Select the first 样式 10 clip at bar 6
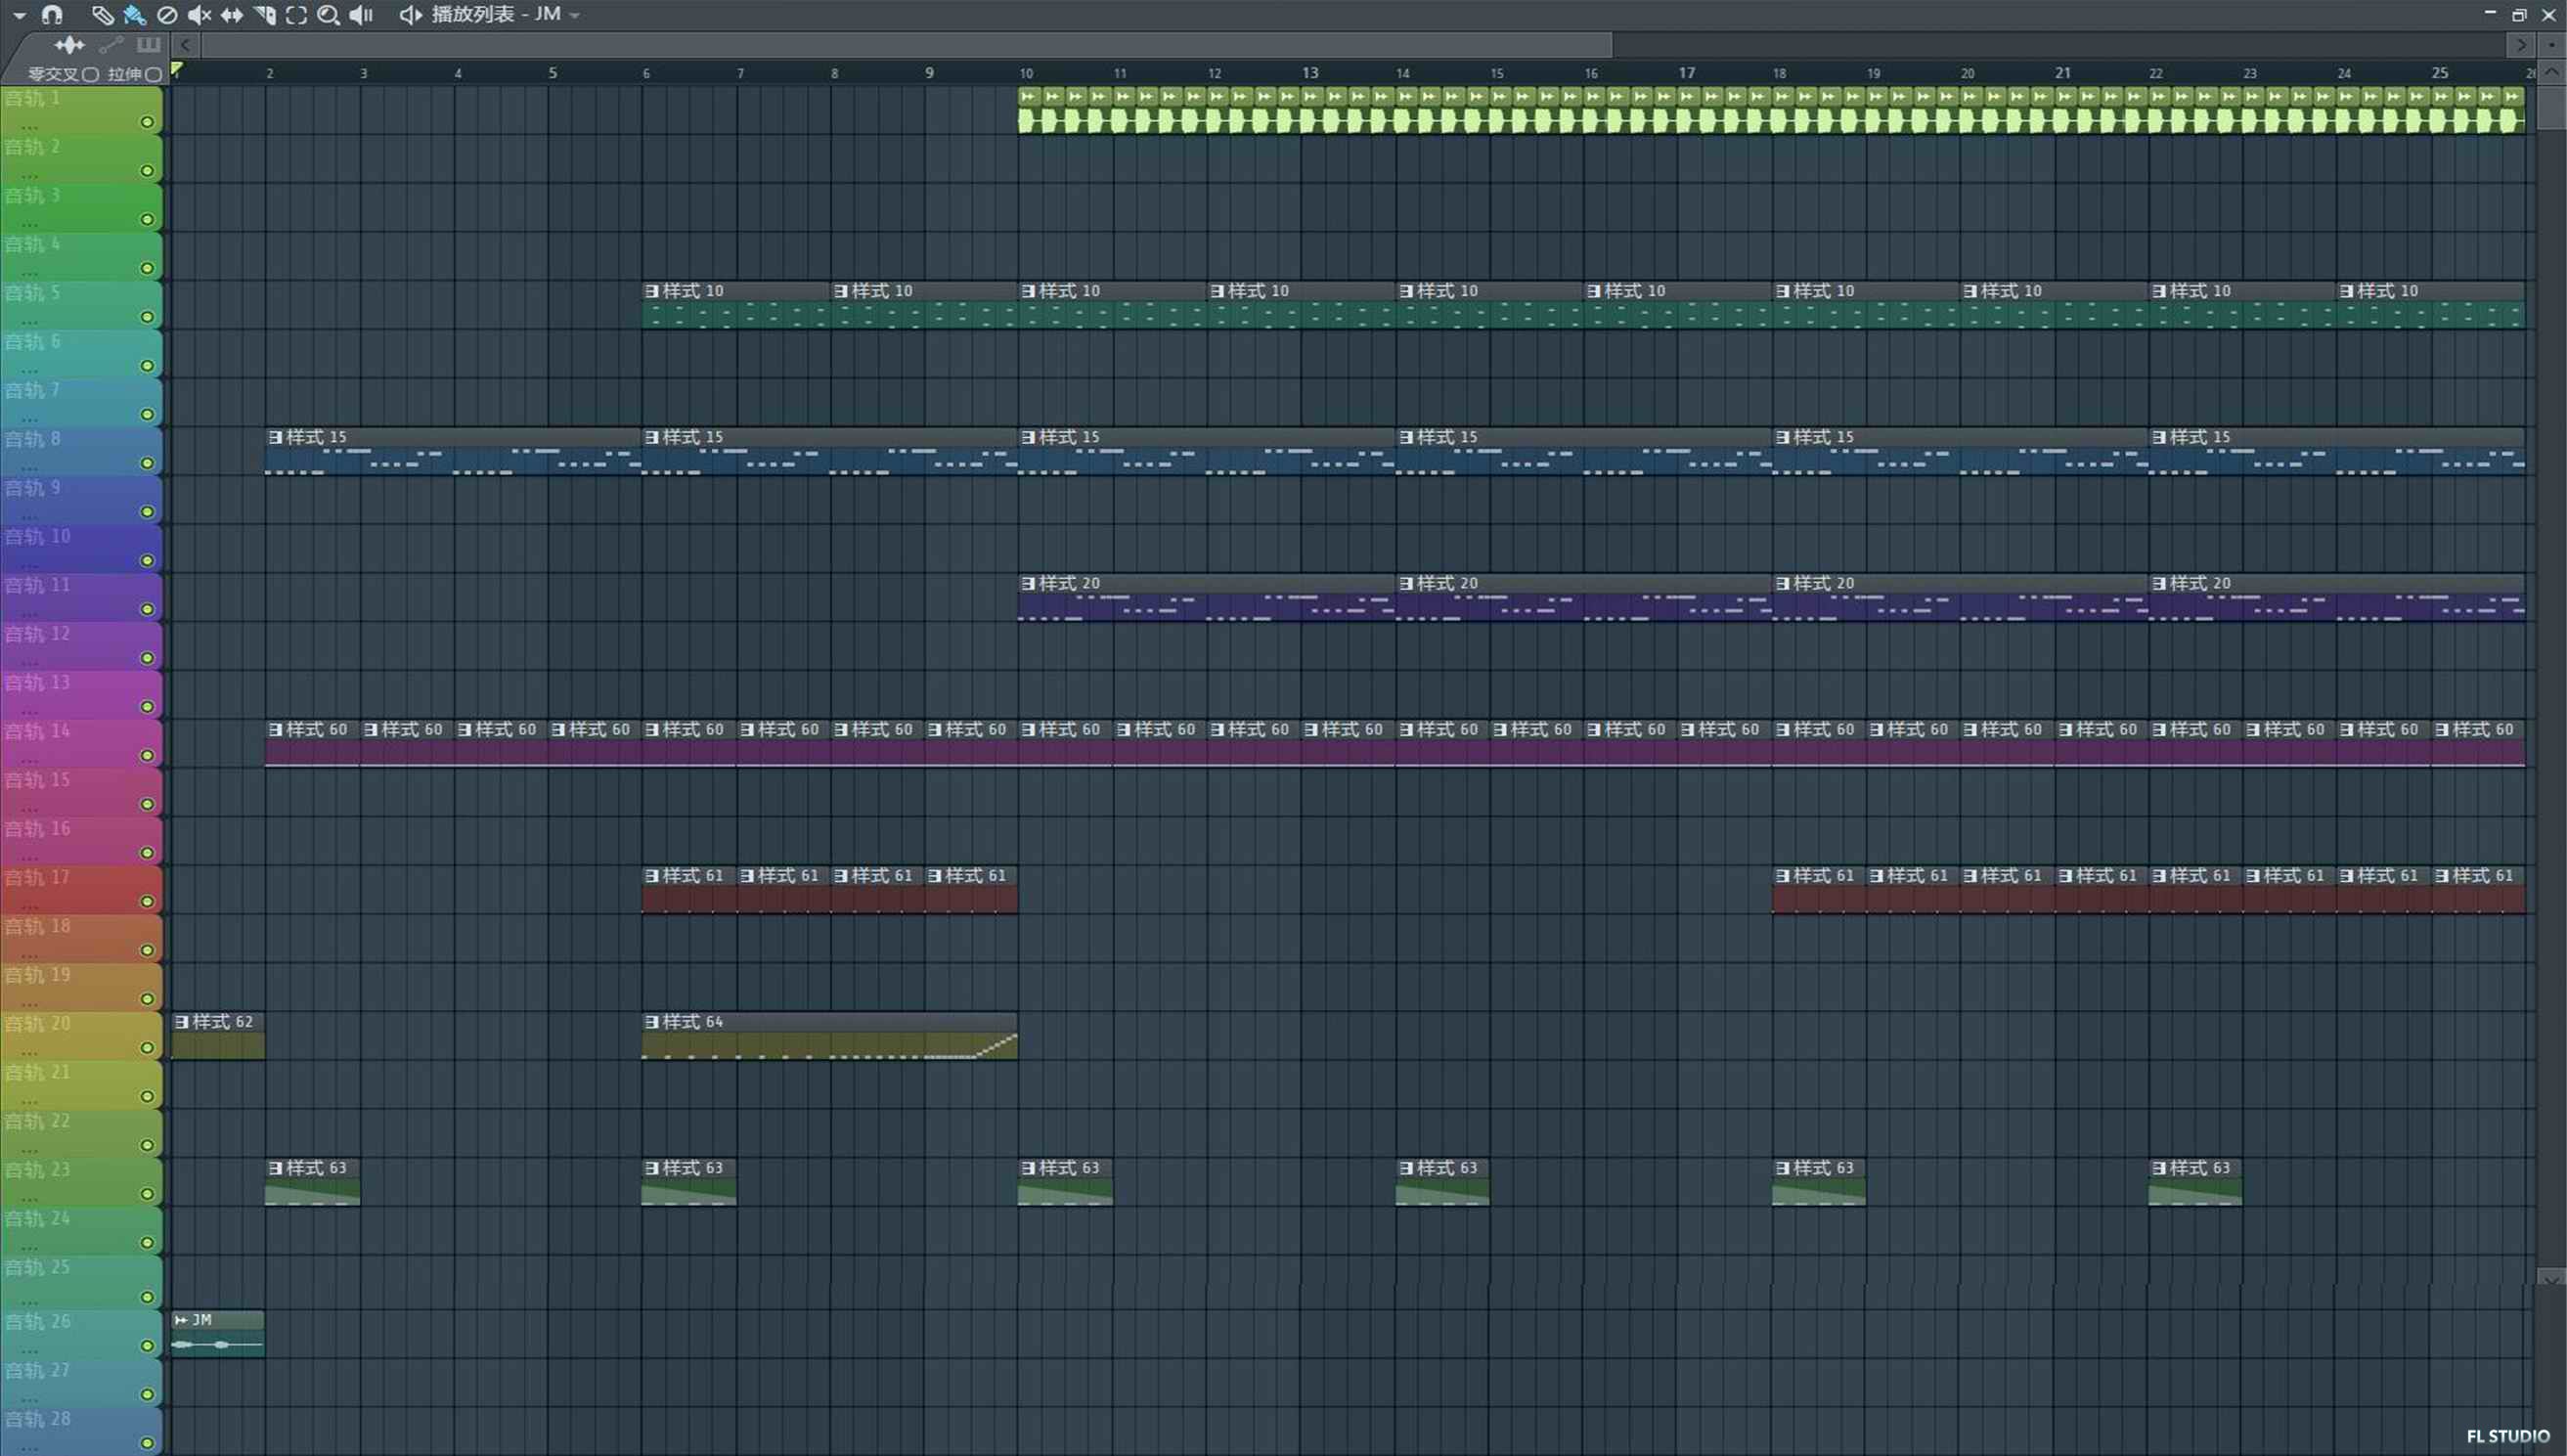The width and height of the screenshot is (2567, 1456). coord(736,305)
